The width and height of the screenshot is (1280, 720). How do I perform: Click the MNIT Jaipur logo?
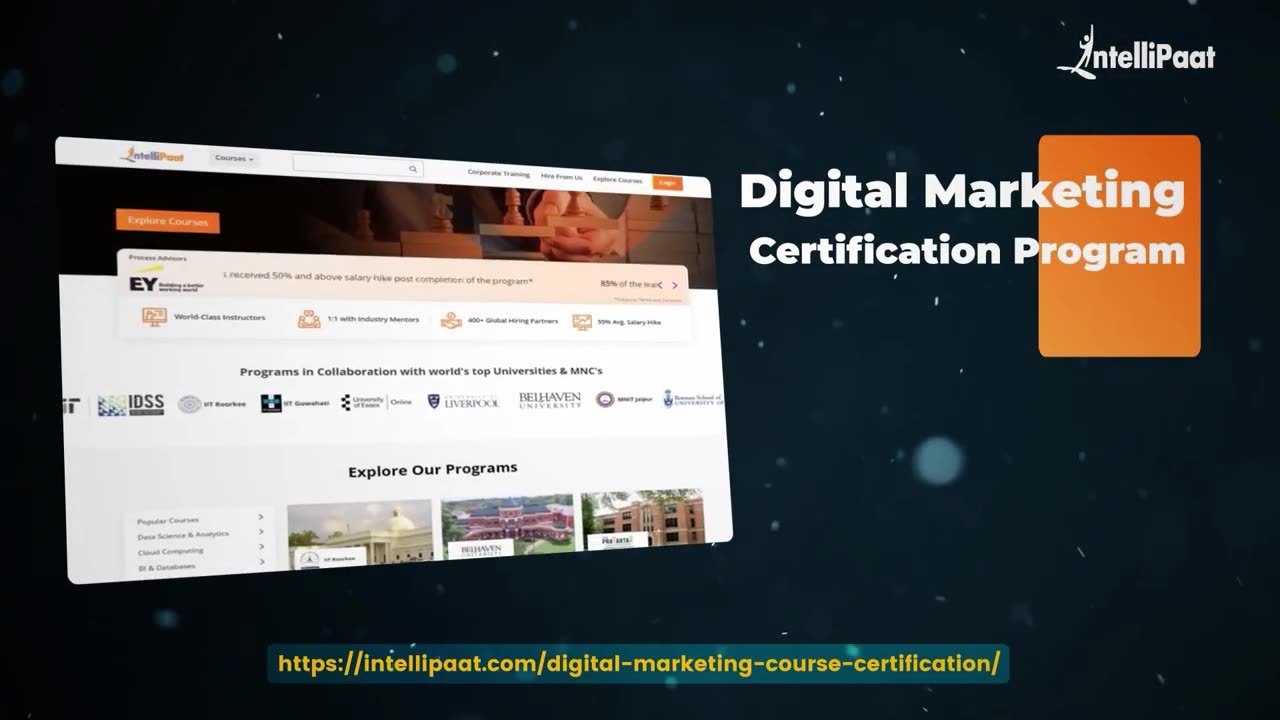point(624,399)
